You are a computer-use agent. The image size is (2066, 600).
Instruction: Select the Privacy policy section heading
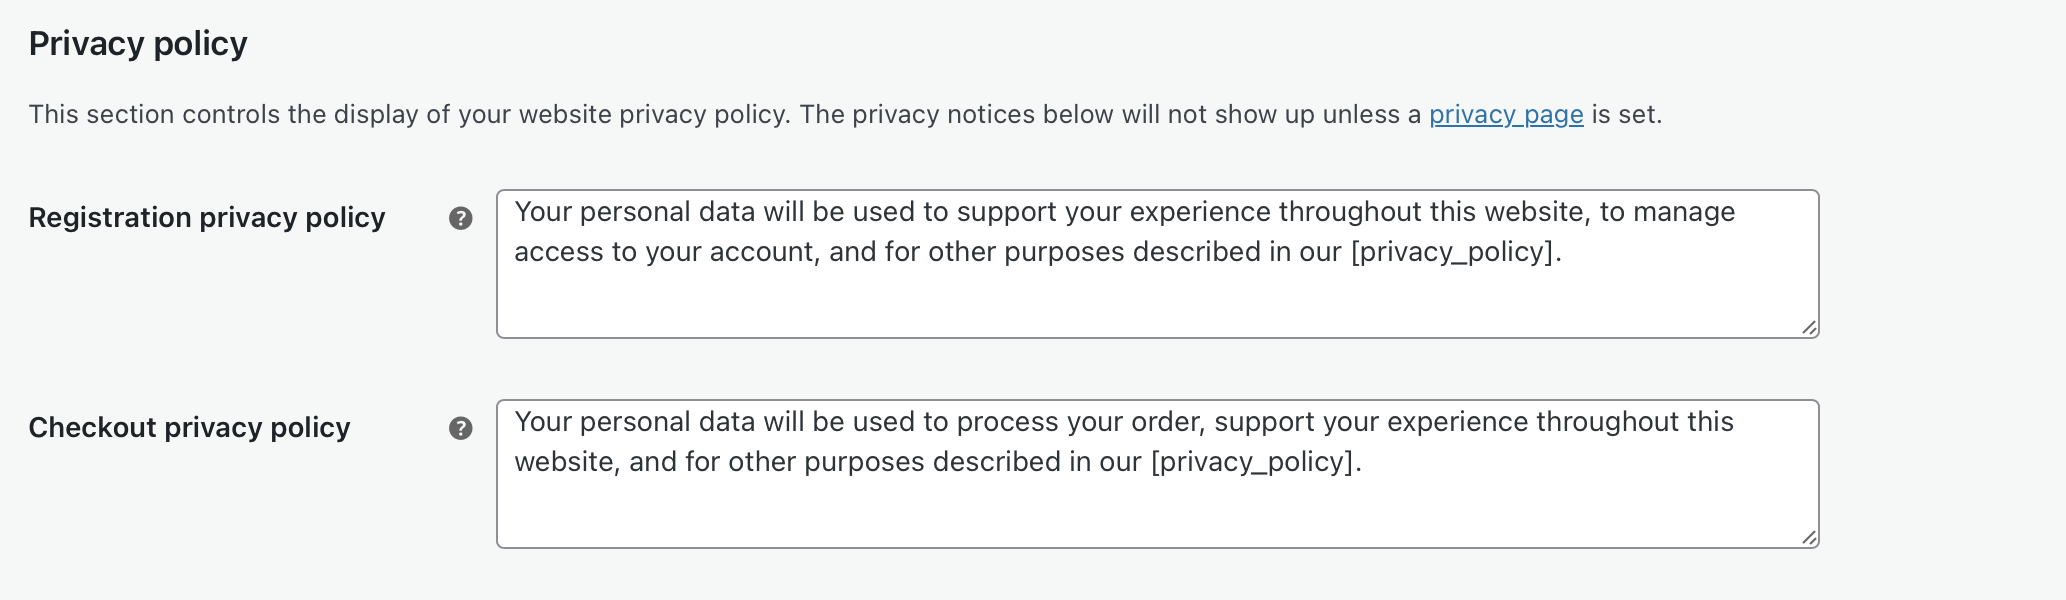click(136, 42)
